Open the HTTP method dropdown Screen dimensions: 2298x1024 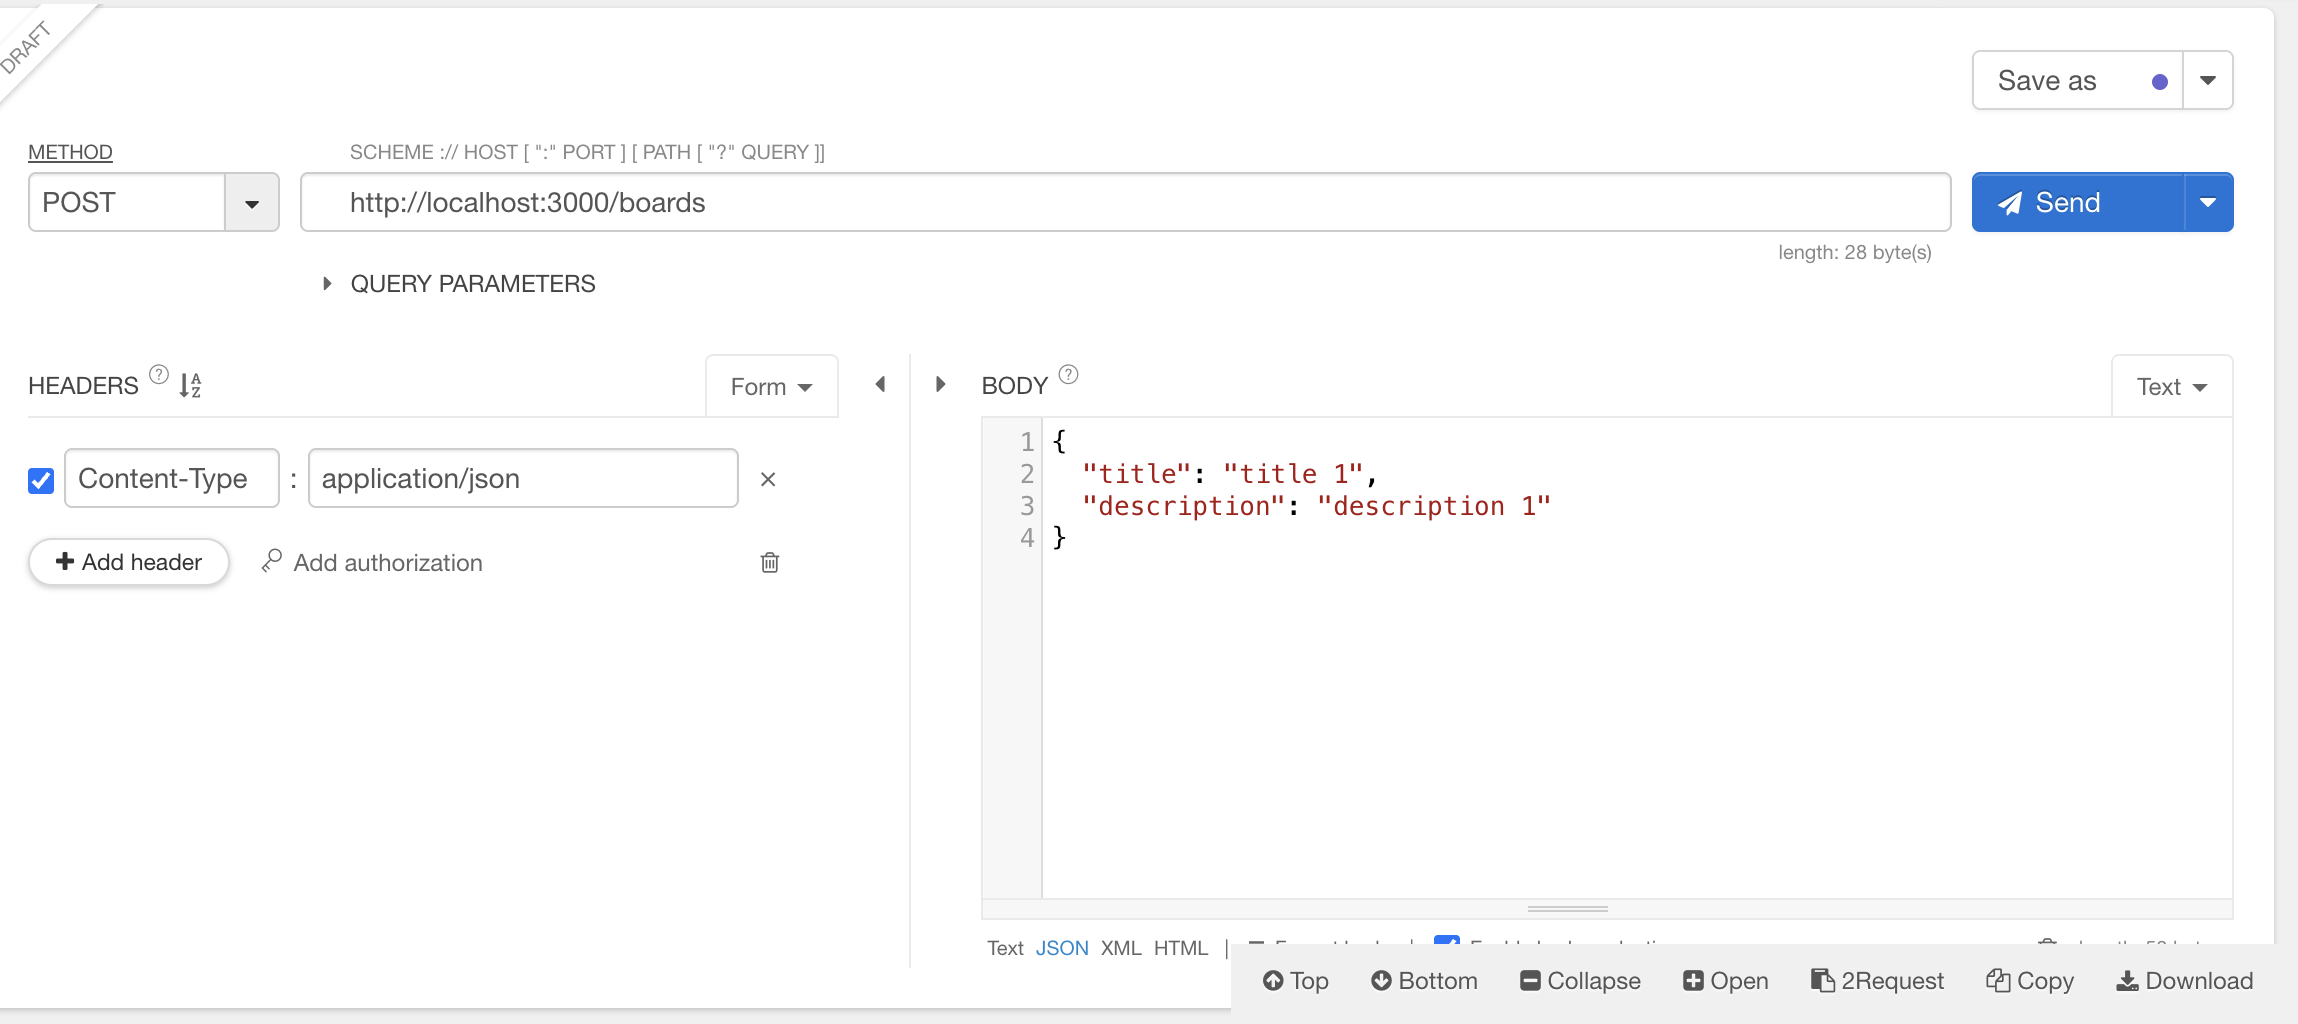[252, 203]
